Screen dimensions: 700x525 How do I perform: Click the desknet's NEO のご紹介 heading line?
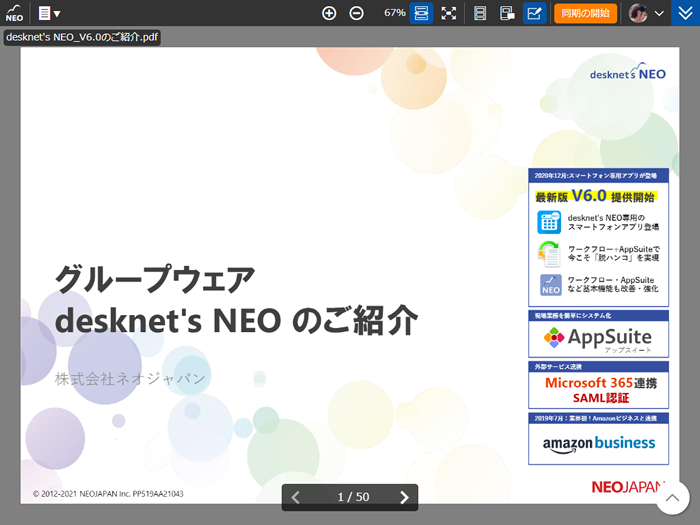[x=237, y=321]
